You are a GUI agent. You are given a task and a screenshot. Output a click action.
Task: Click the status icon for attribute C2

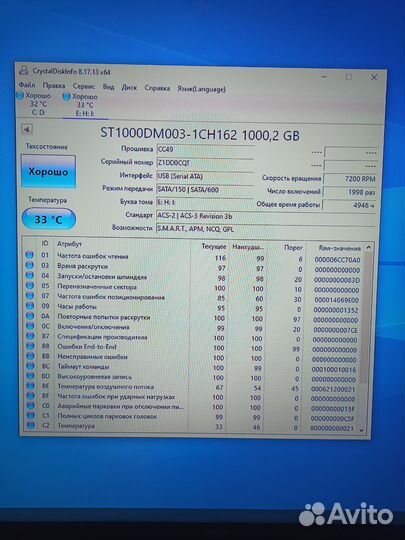(x=31, y=425)
